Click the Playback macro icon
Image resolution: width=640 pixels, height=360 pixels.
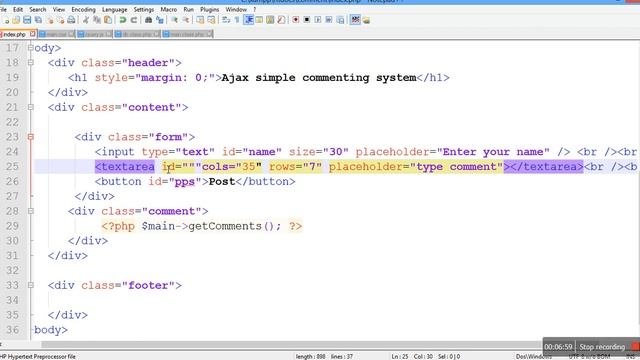[318, 20]
